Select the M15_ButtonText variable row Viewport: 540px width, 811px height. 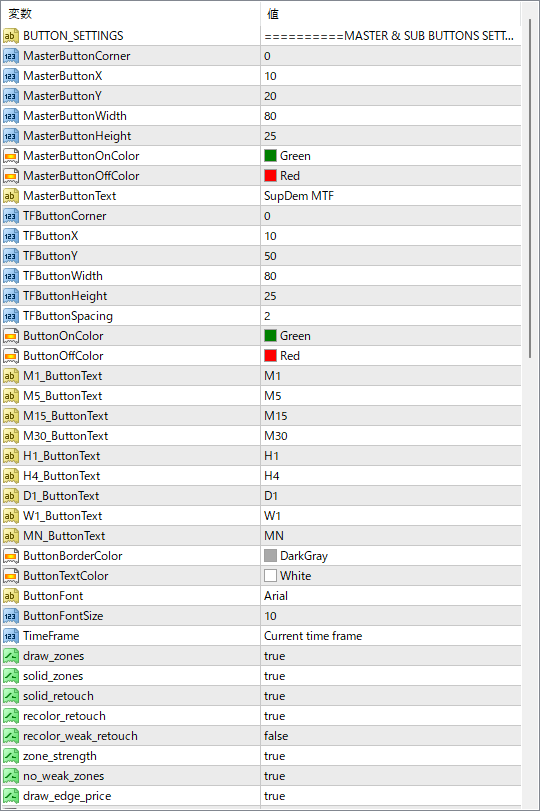point(261,416)
